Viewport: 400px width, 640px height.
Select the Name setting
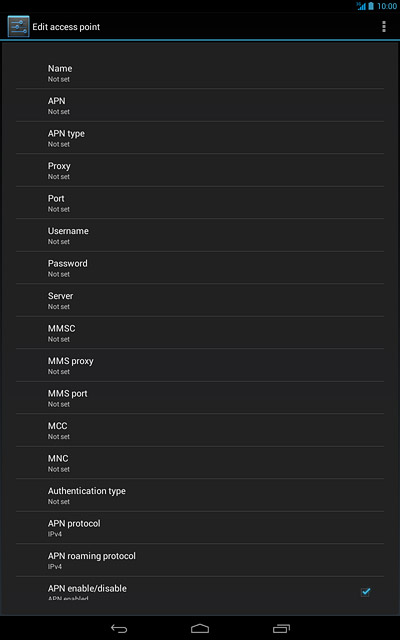(x=200, y=73)
